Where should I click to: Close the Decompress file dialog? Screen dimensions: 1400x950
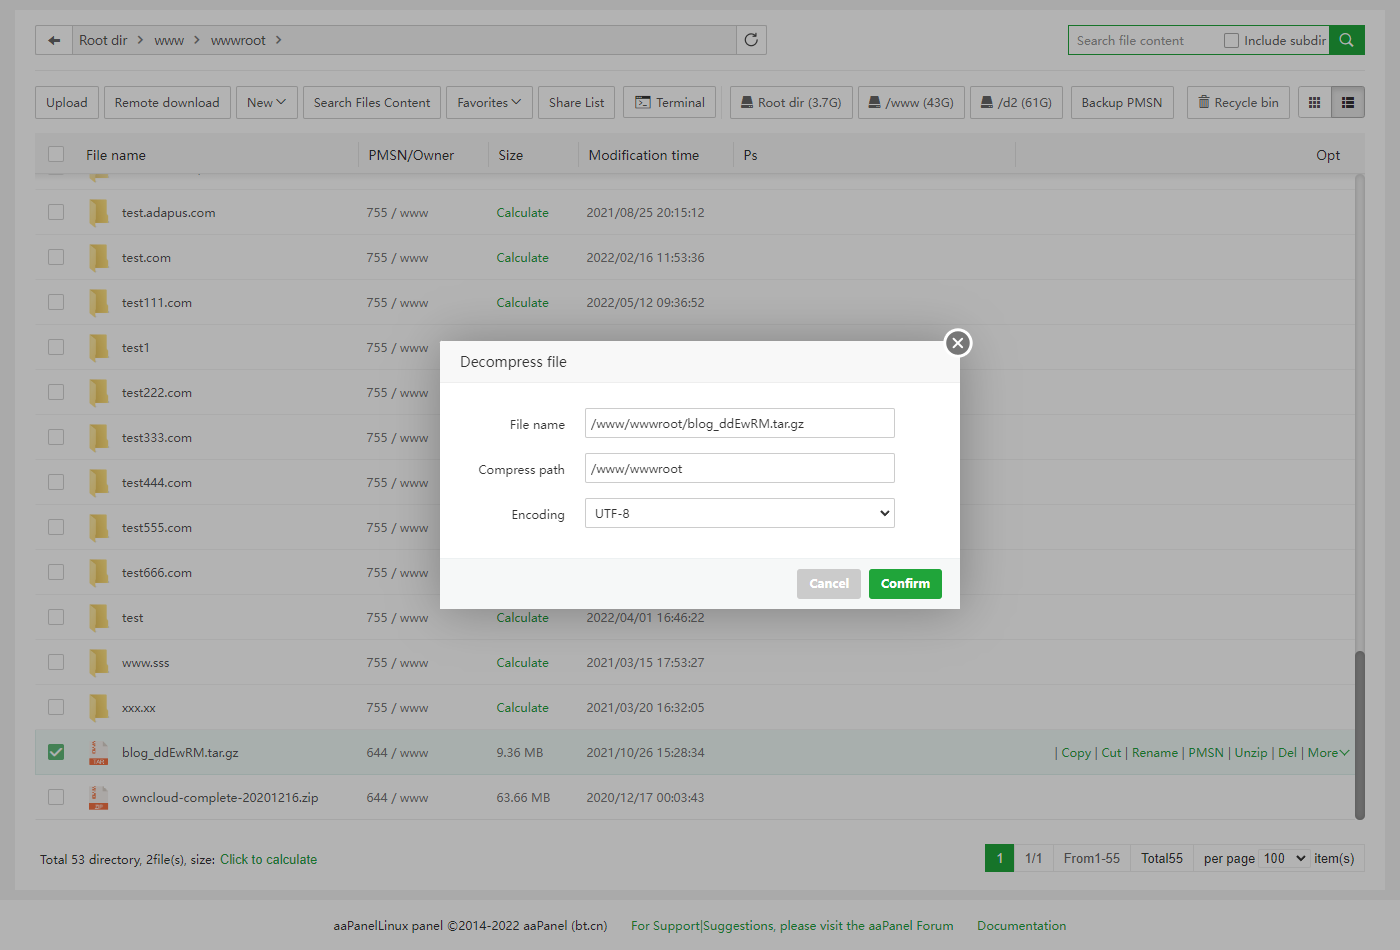[x=957, y=343]
